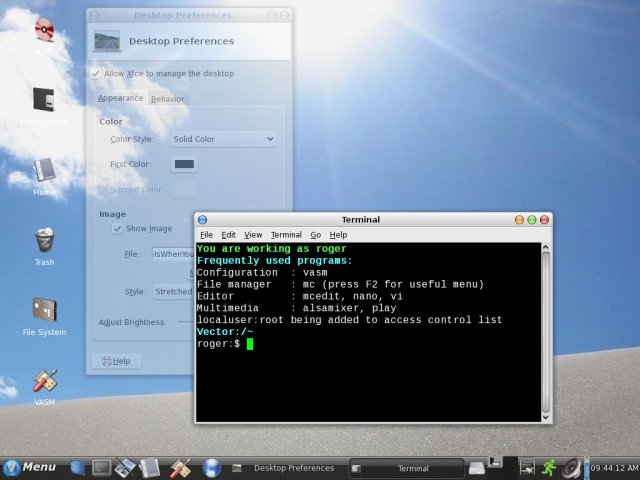Click the speaker volume icon in panel

tap(572, 467)
